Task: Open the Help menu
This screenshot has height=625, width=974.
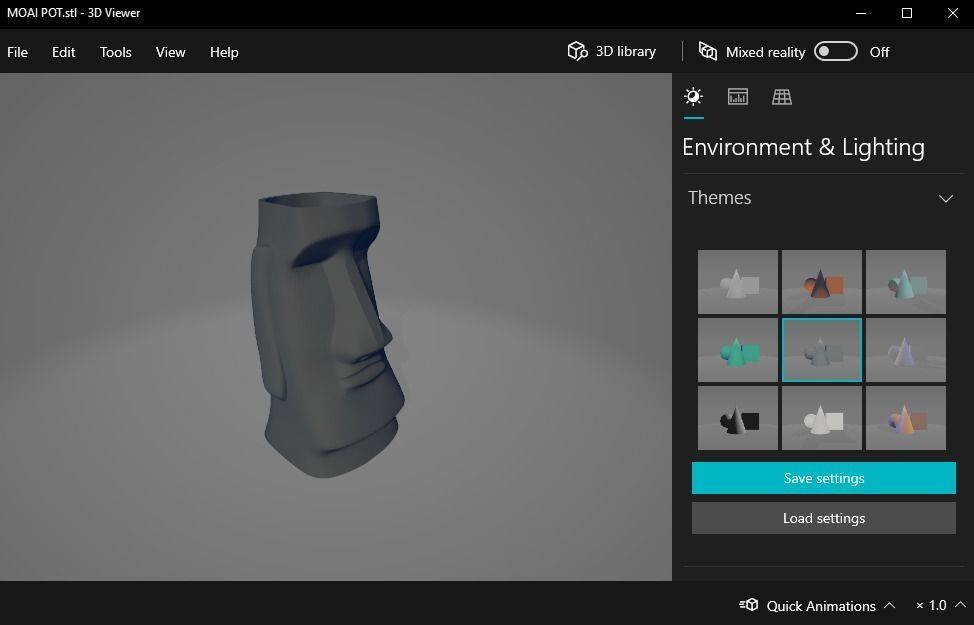Action: 224,52
